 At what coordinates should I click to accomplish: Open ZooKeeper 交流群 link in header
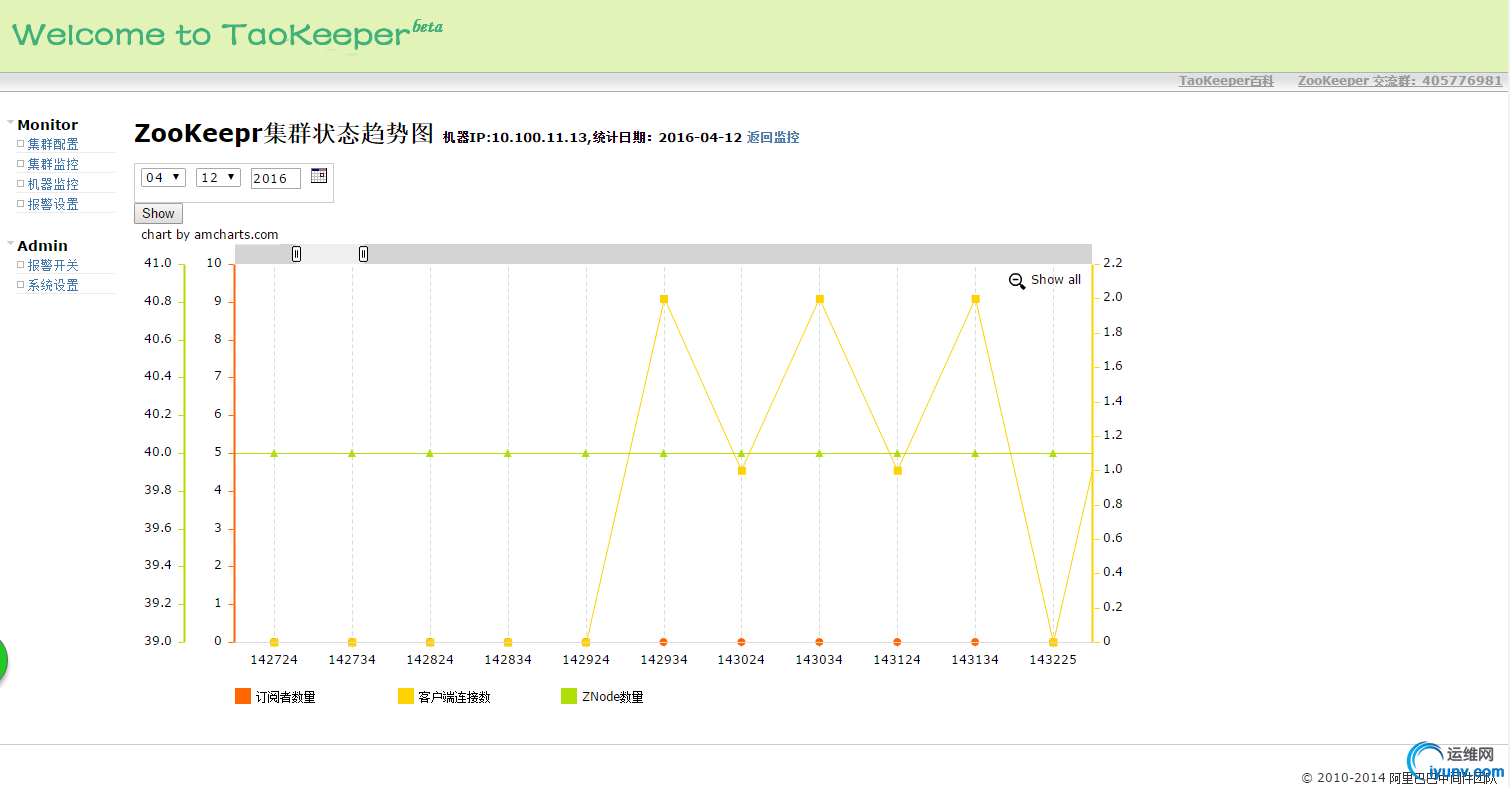coord(1400,81)
